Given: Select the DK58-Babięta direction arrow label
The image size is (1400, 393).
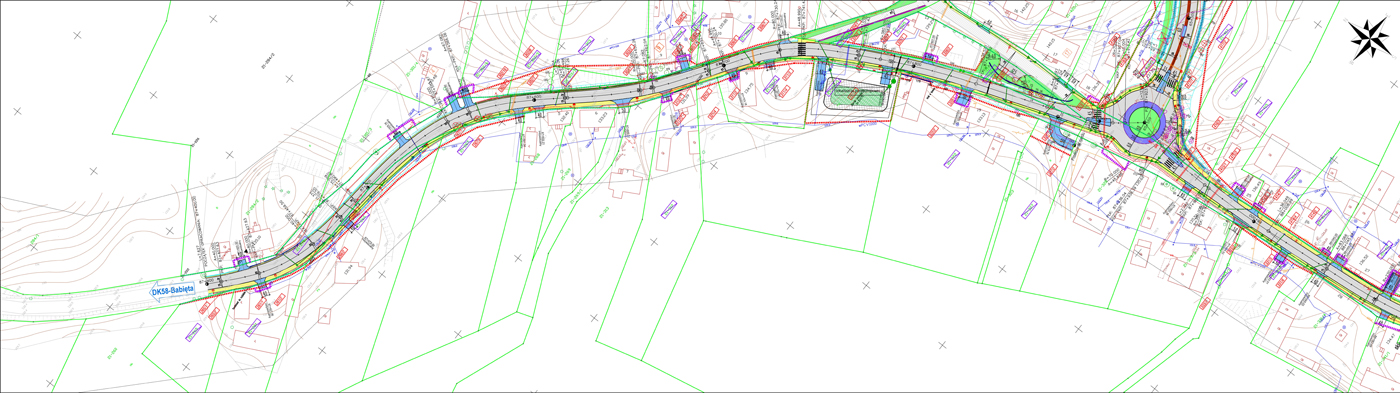Looking at the screenshot, I should [173, 291].
